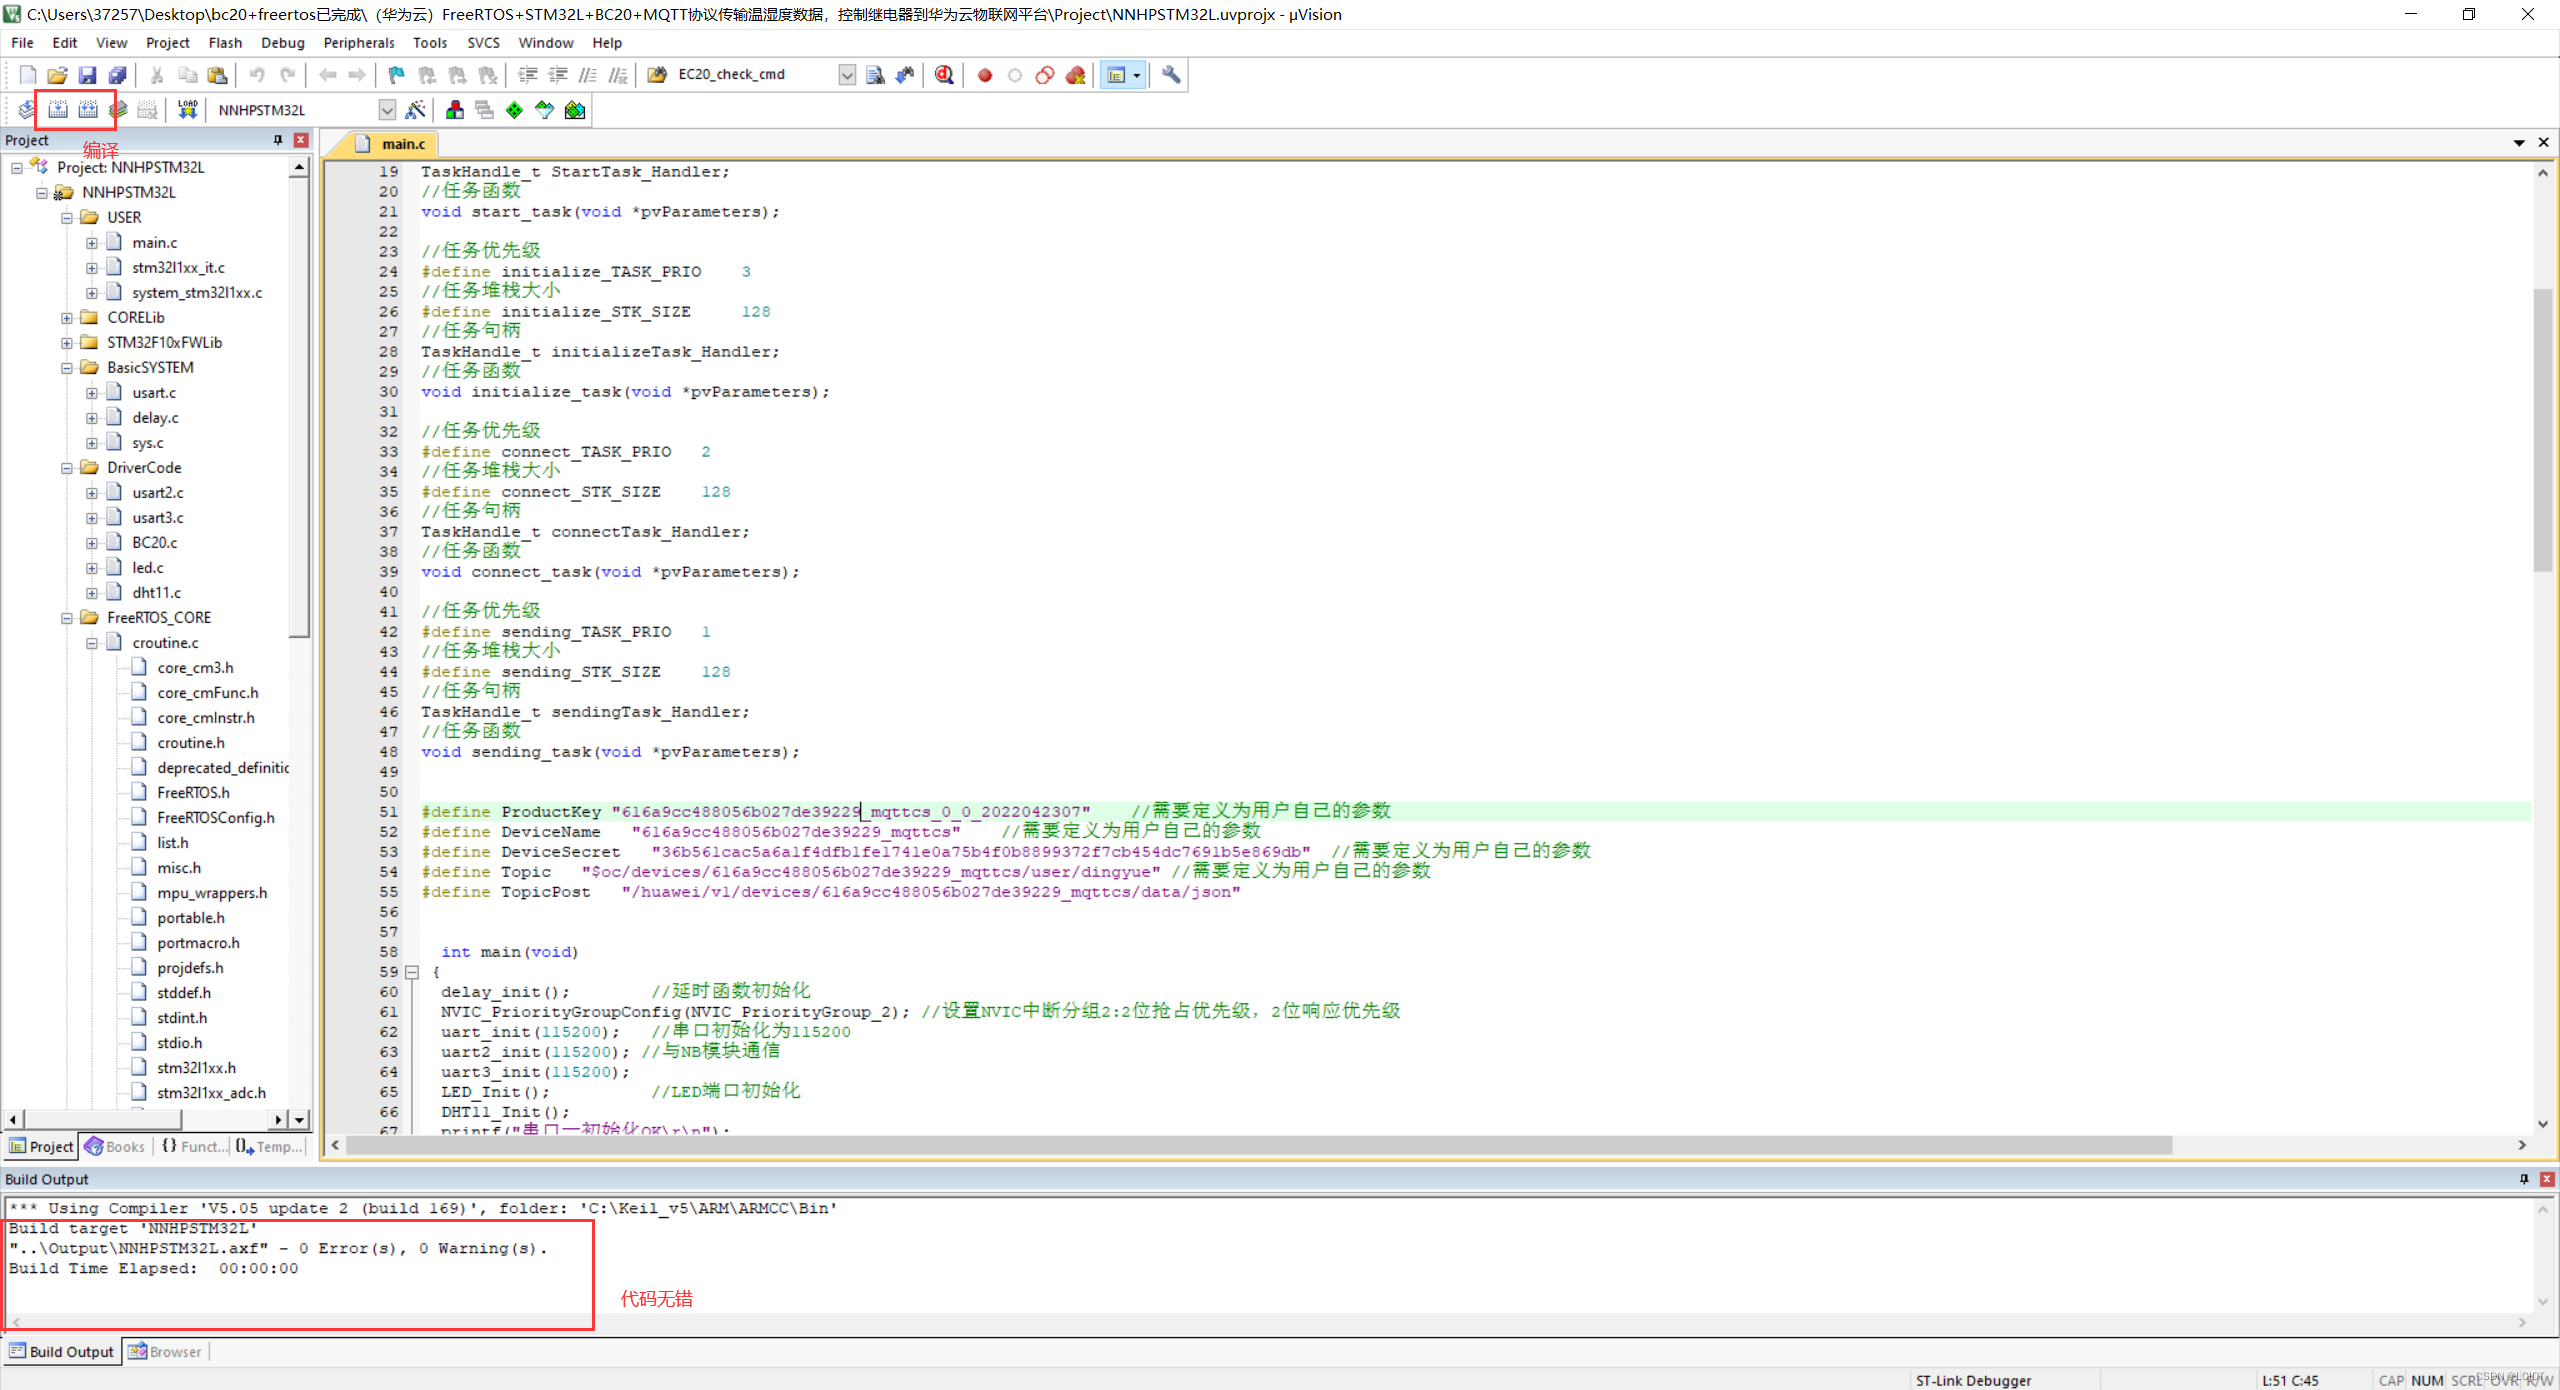Open Manage Project Items colored blocks icon

click(x=455, y=110)
